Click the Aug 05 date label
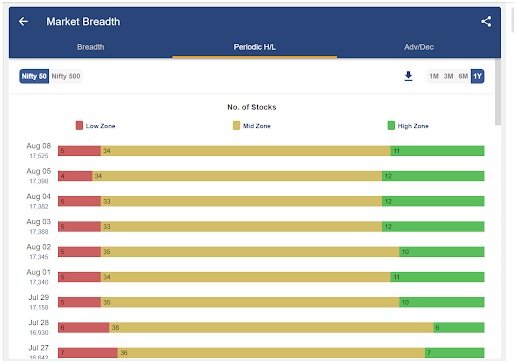Screen dimensions: 516x363 39,171
